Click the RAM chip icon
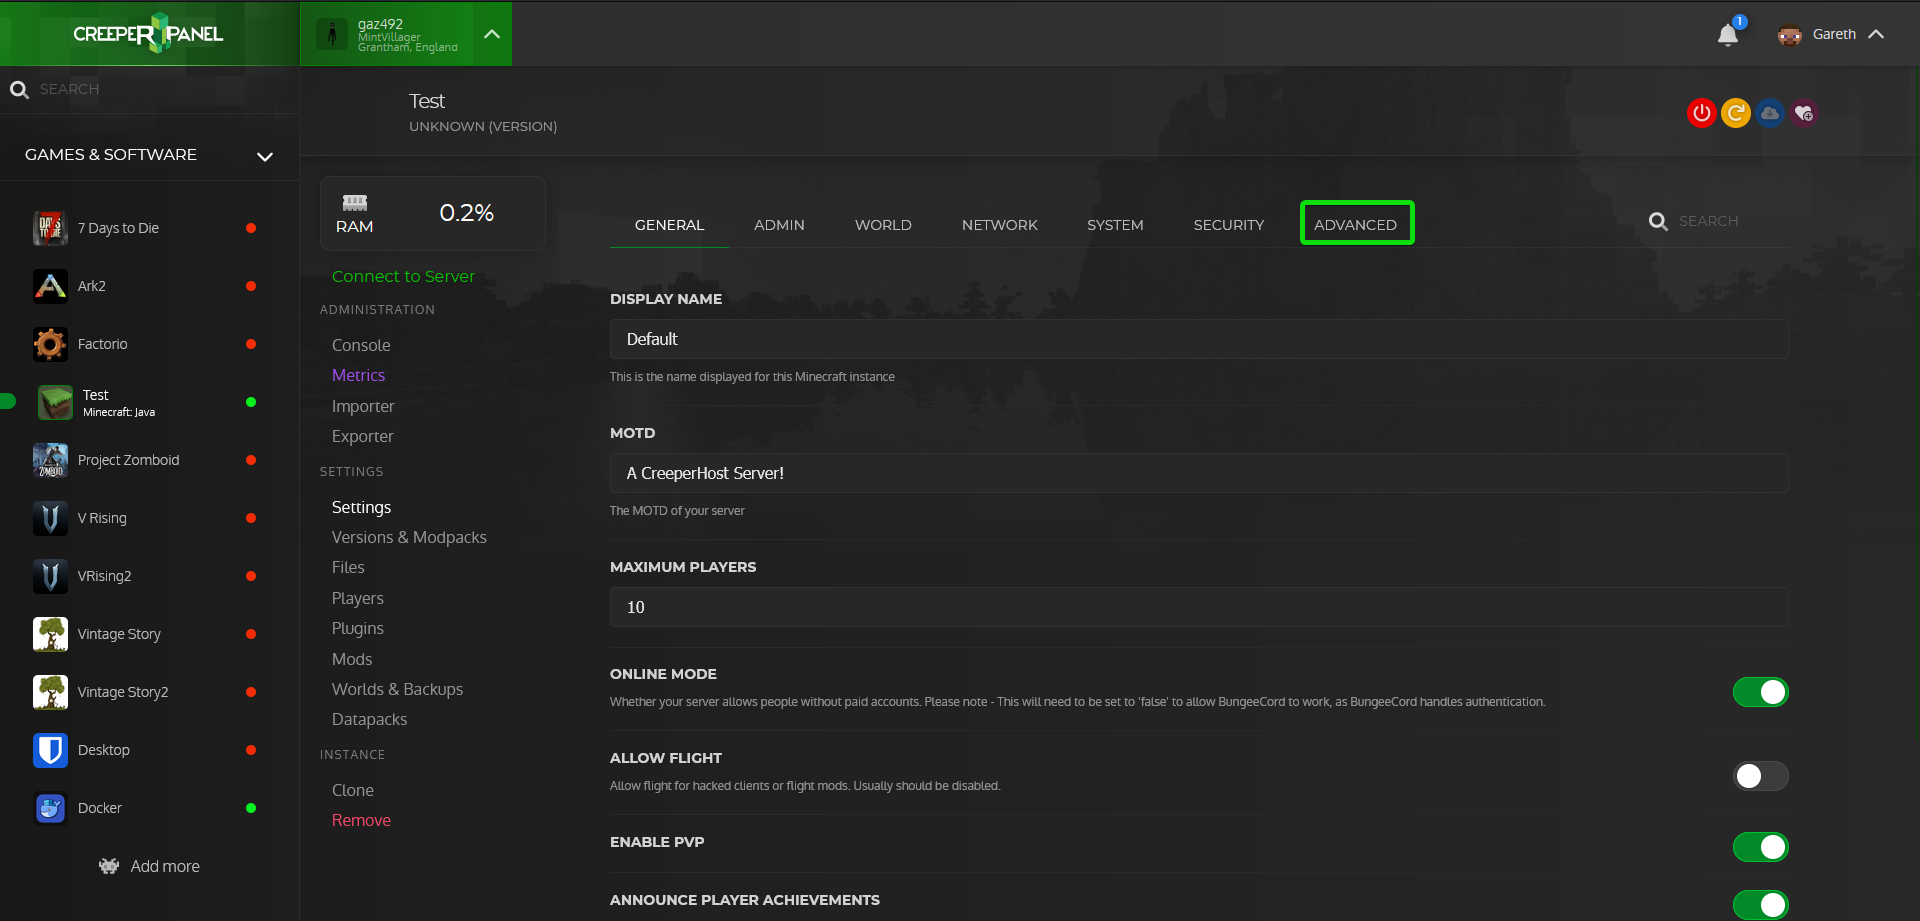The image size is (1920, 921). (x=355, y=203)
